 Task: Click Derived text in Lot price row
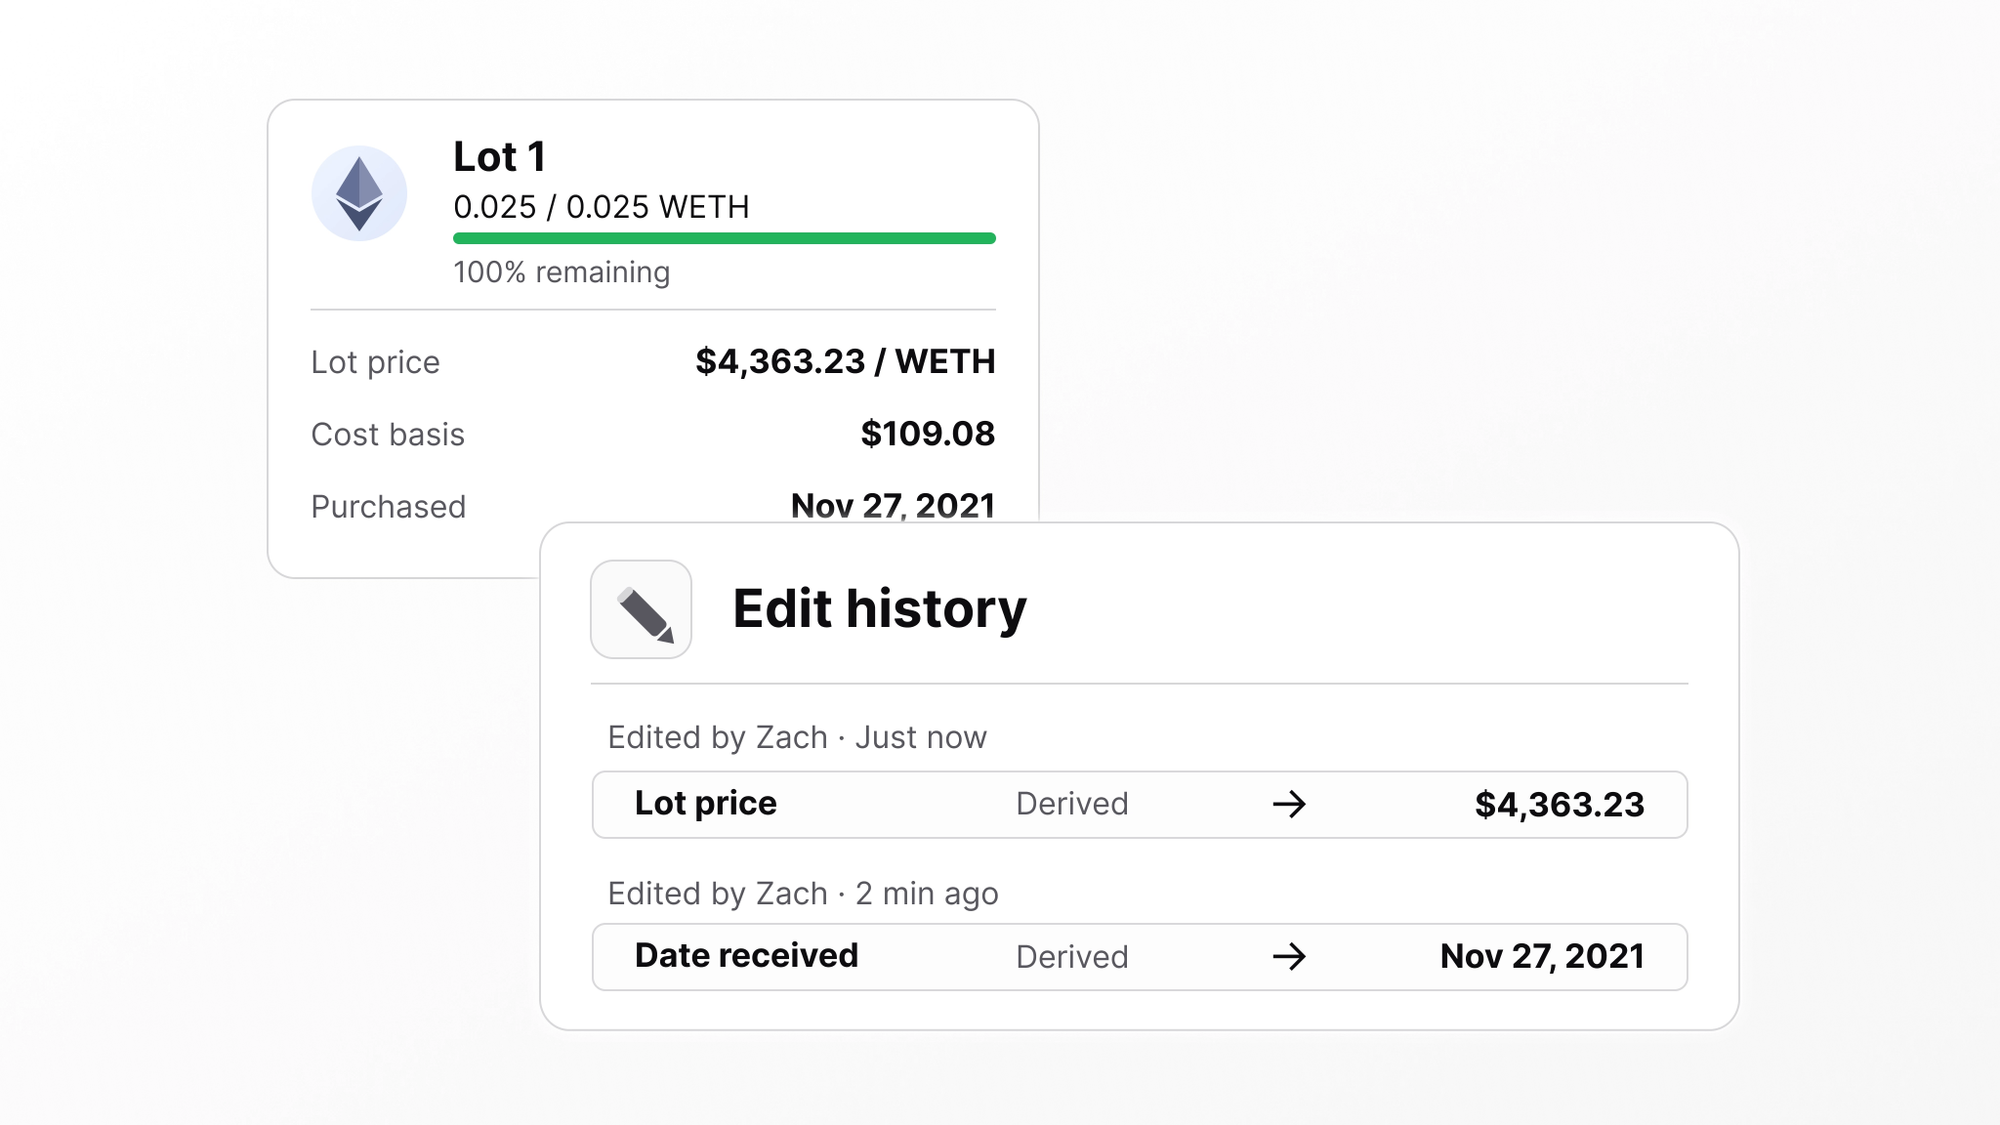(x=1072, y=804)
